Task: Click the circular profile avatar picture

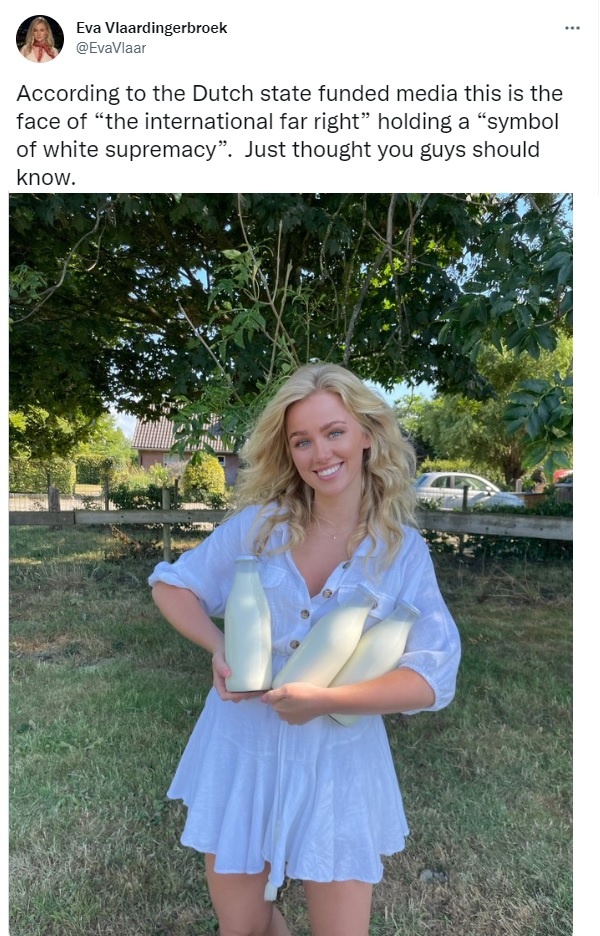Action: point(40,39)
